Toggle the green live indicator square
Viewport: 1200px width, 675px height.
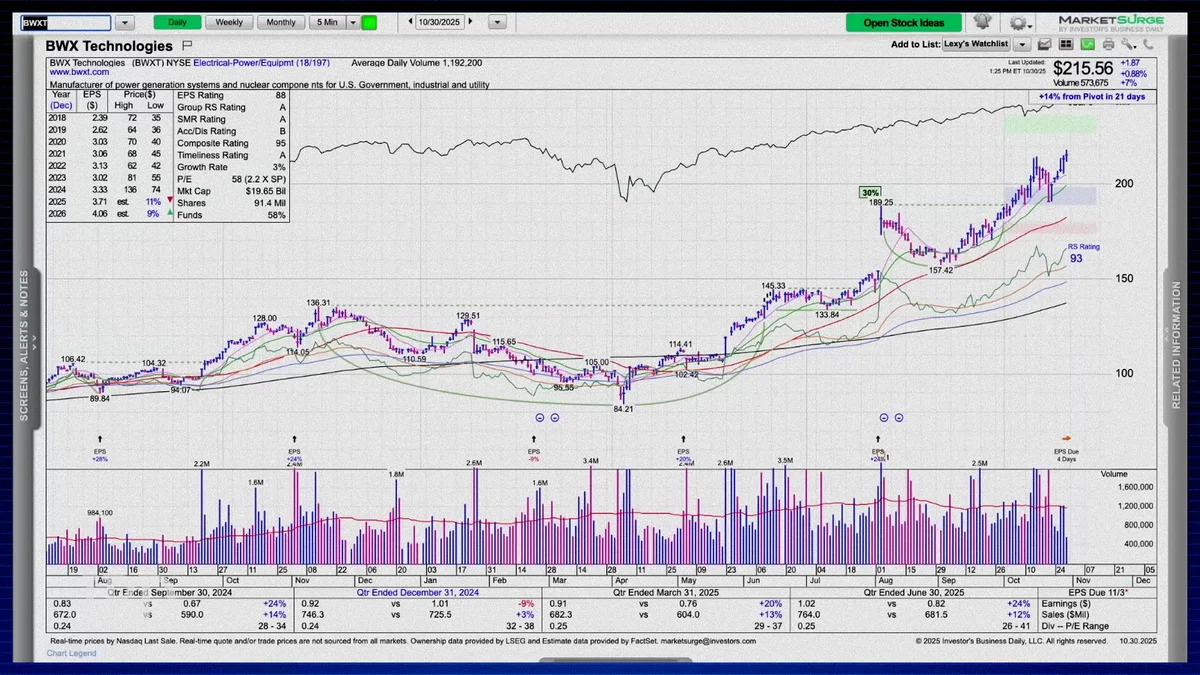click(x=369, y=22)
